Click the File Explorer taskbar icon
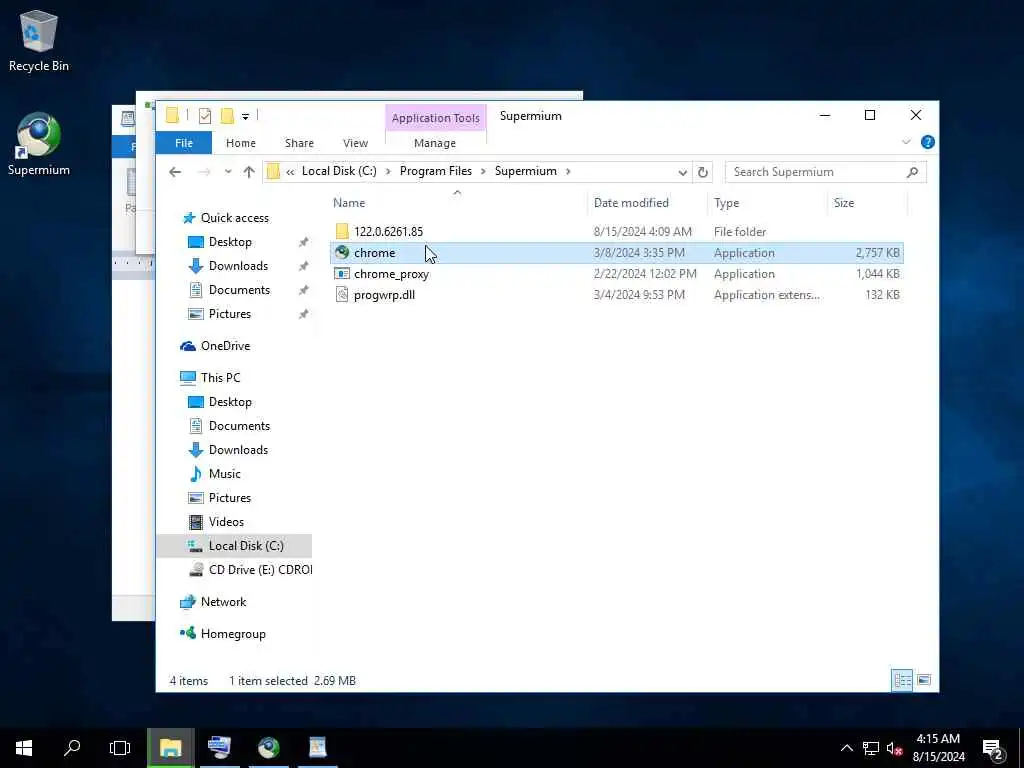 (170, 748)
